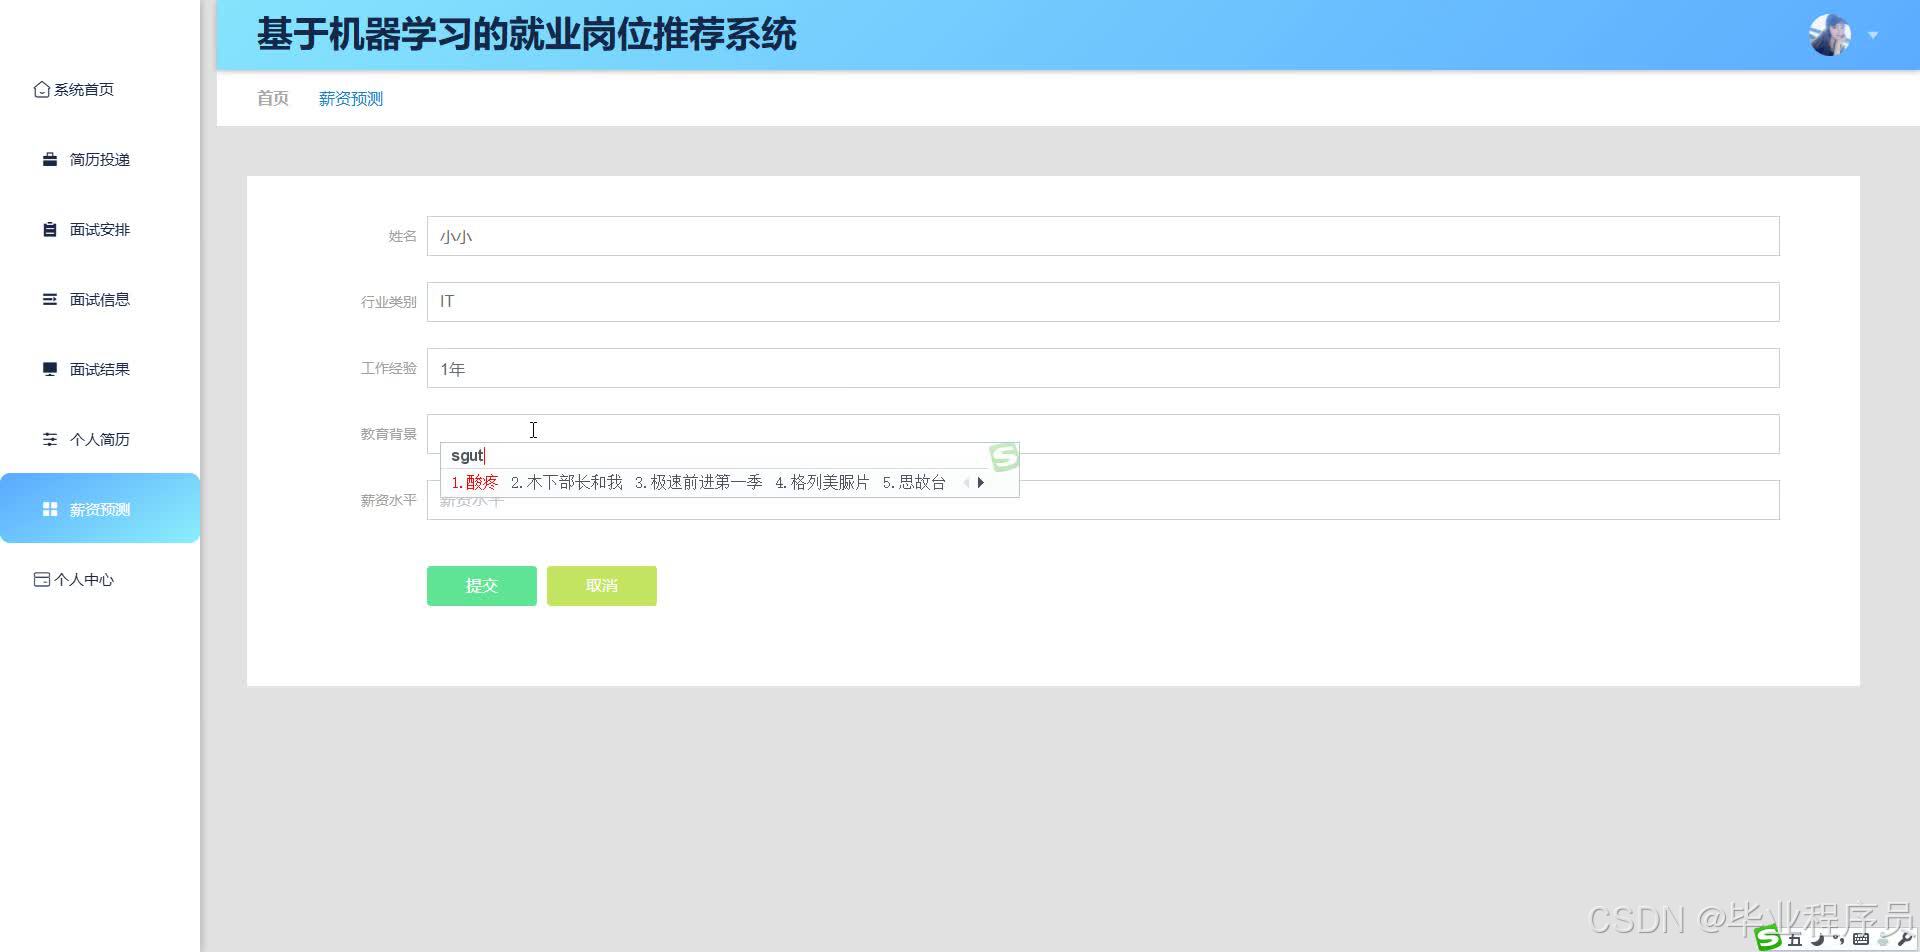Click the card icon beside 个人中心
Image resolution: width=1920 pixels, height=952 pixels.
[42, 580]
